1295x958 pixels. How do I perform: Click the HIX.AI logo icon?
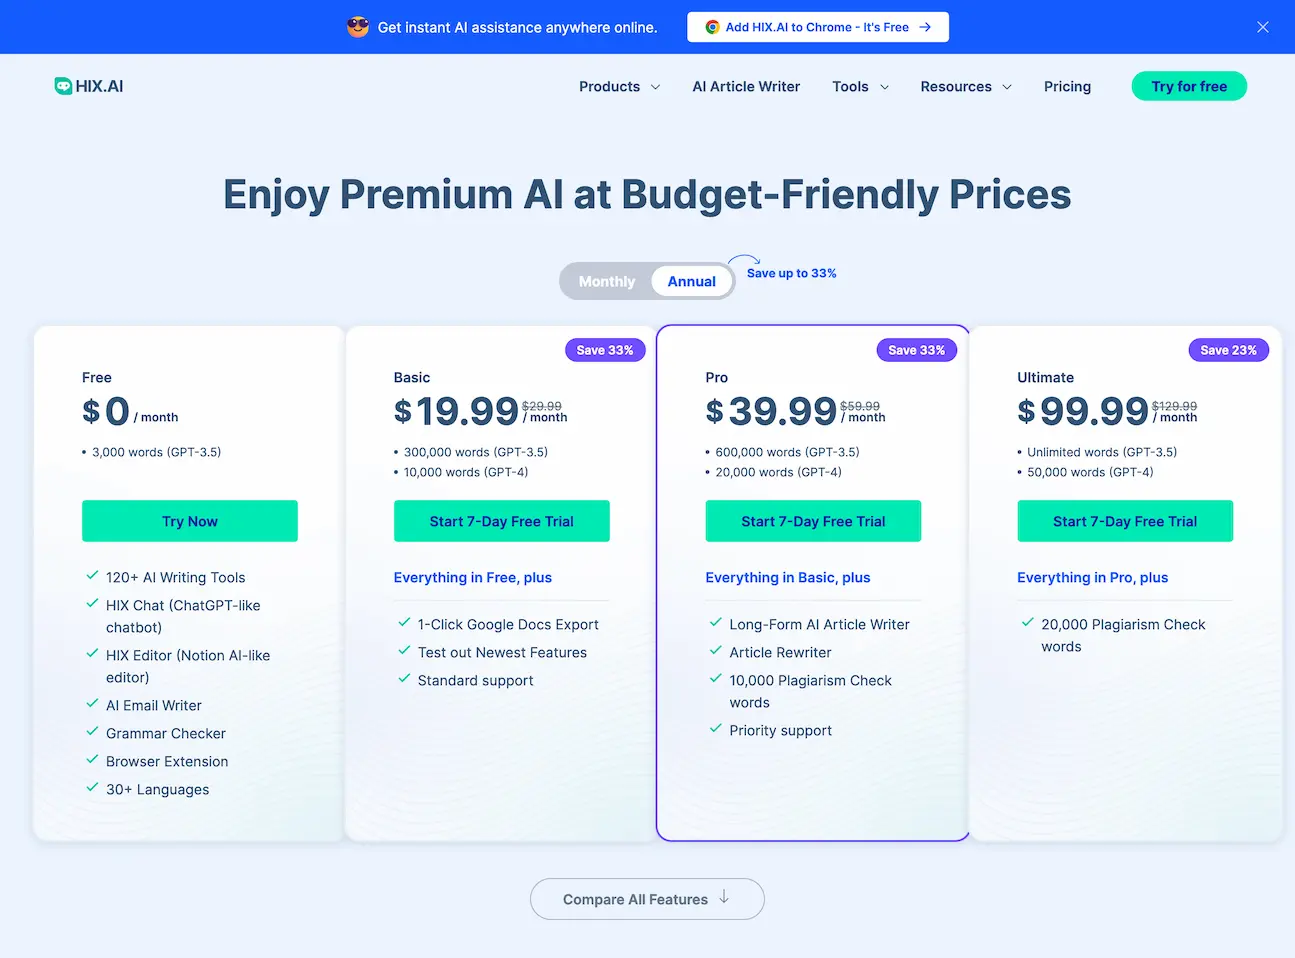coord(63,85)
